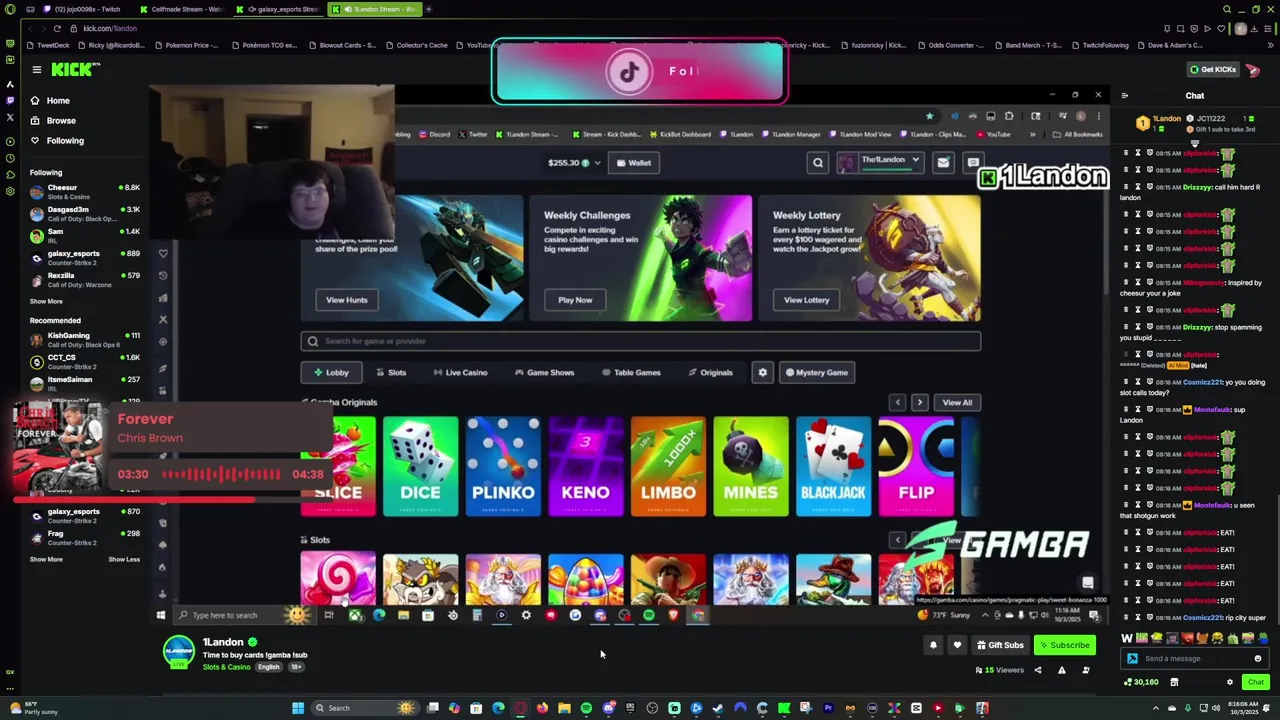Open the DICE game thumbnail
Screen dimensions: 1280x720
420,467
